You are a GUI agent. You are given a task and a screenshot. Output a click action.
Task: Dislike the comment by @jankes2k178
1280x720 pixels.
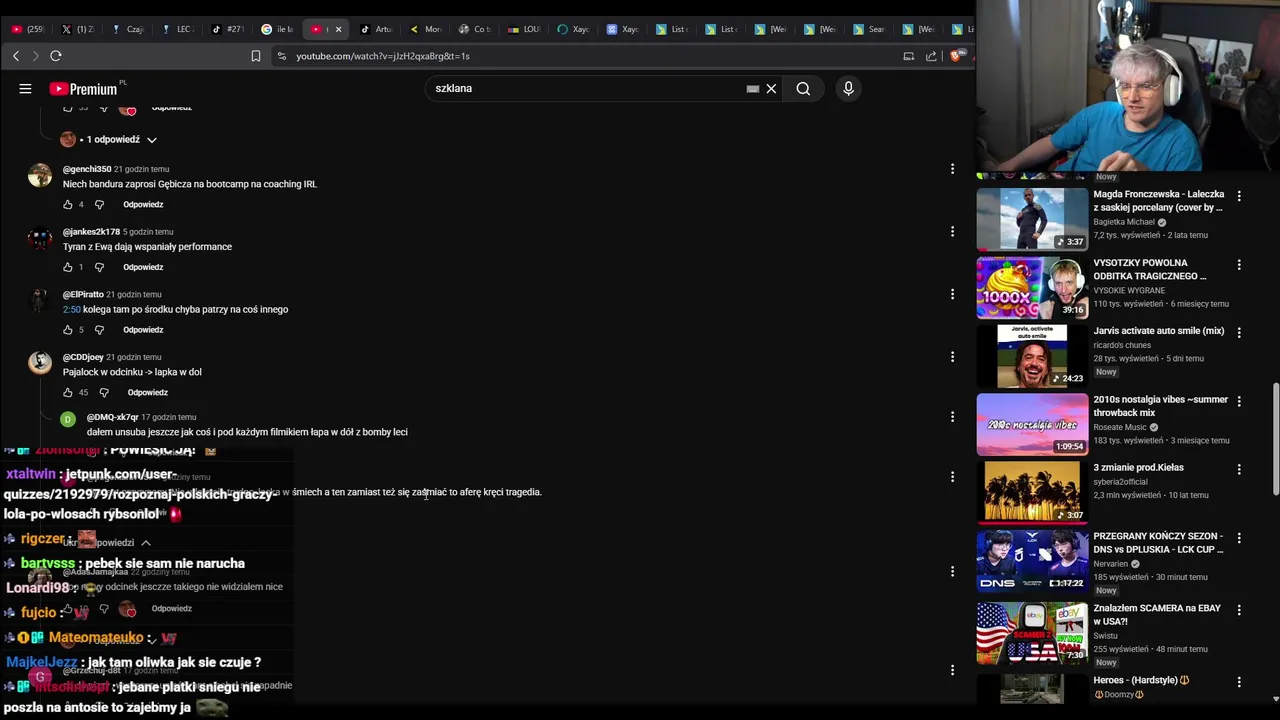(99, 268)
